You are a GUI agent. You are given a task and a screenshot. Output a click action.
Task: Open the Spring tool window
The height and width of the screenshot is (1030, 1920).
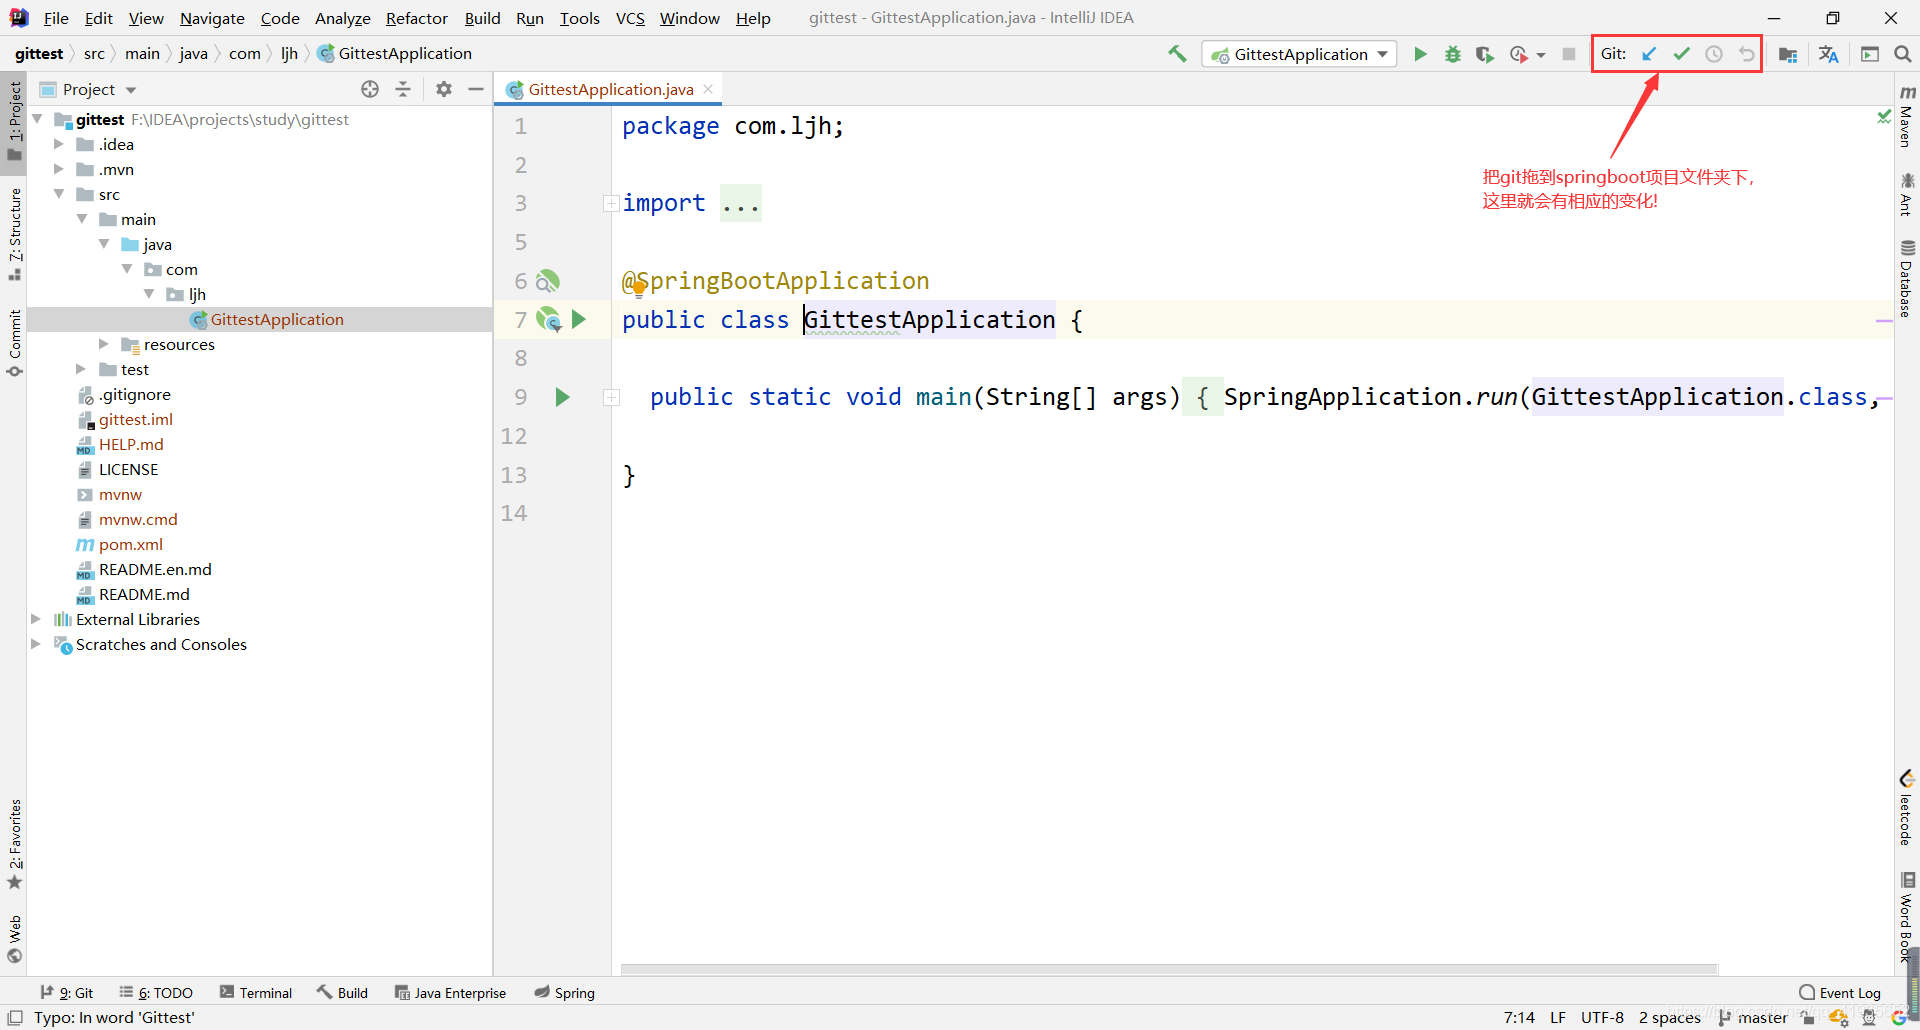pyautogui.click(x=565, y=993)
